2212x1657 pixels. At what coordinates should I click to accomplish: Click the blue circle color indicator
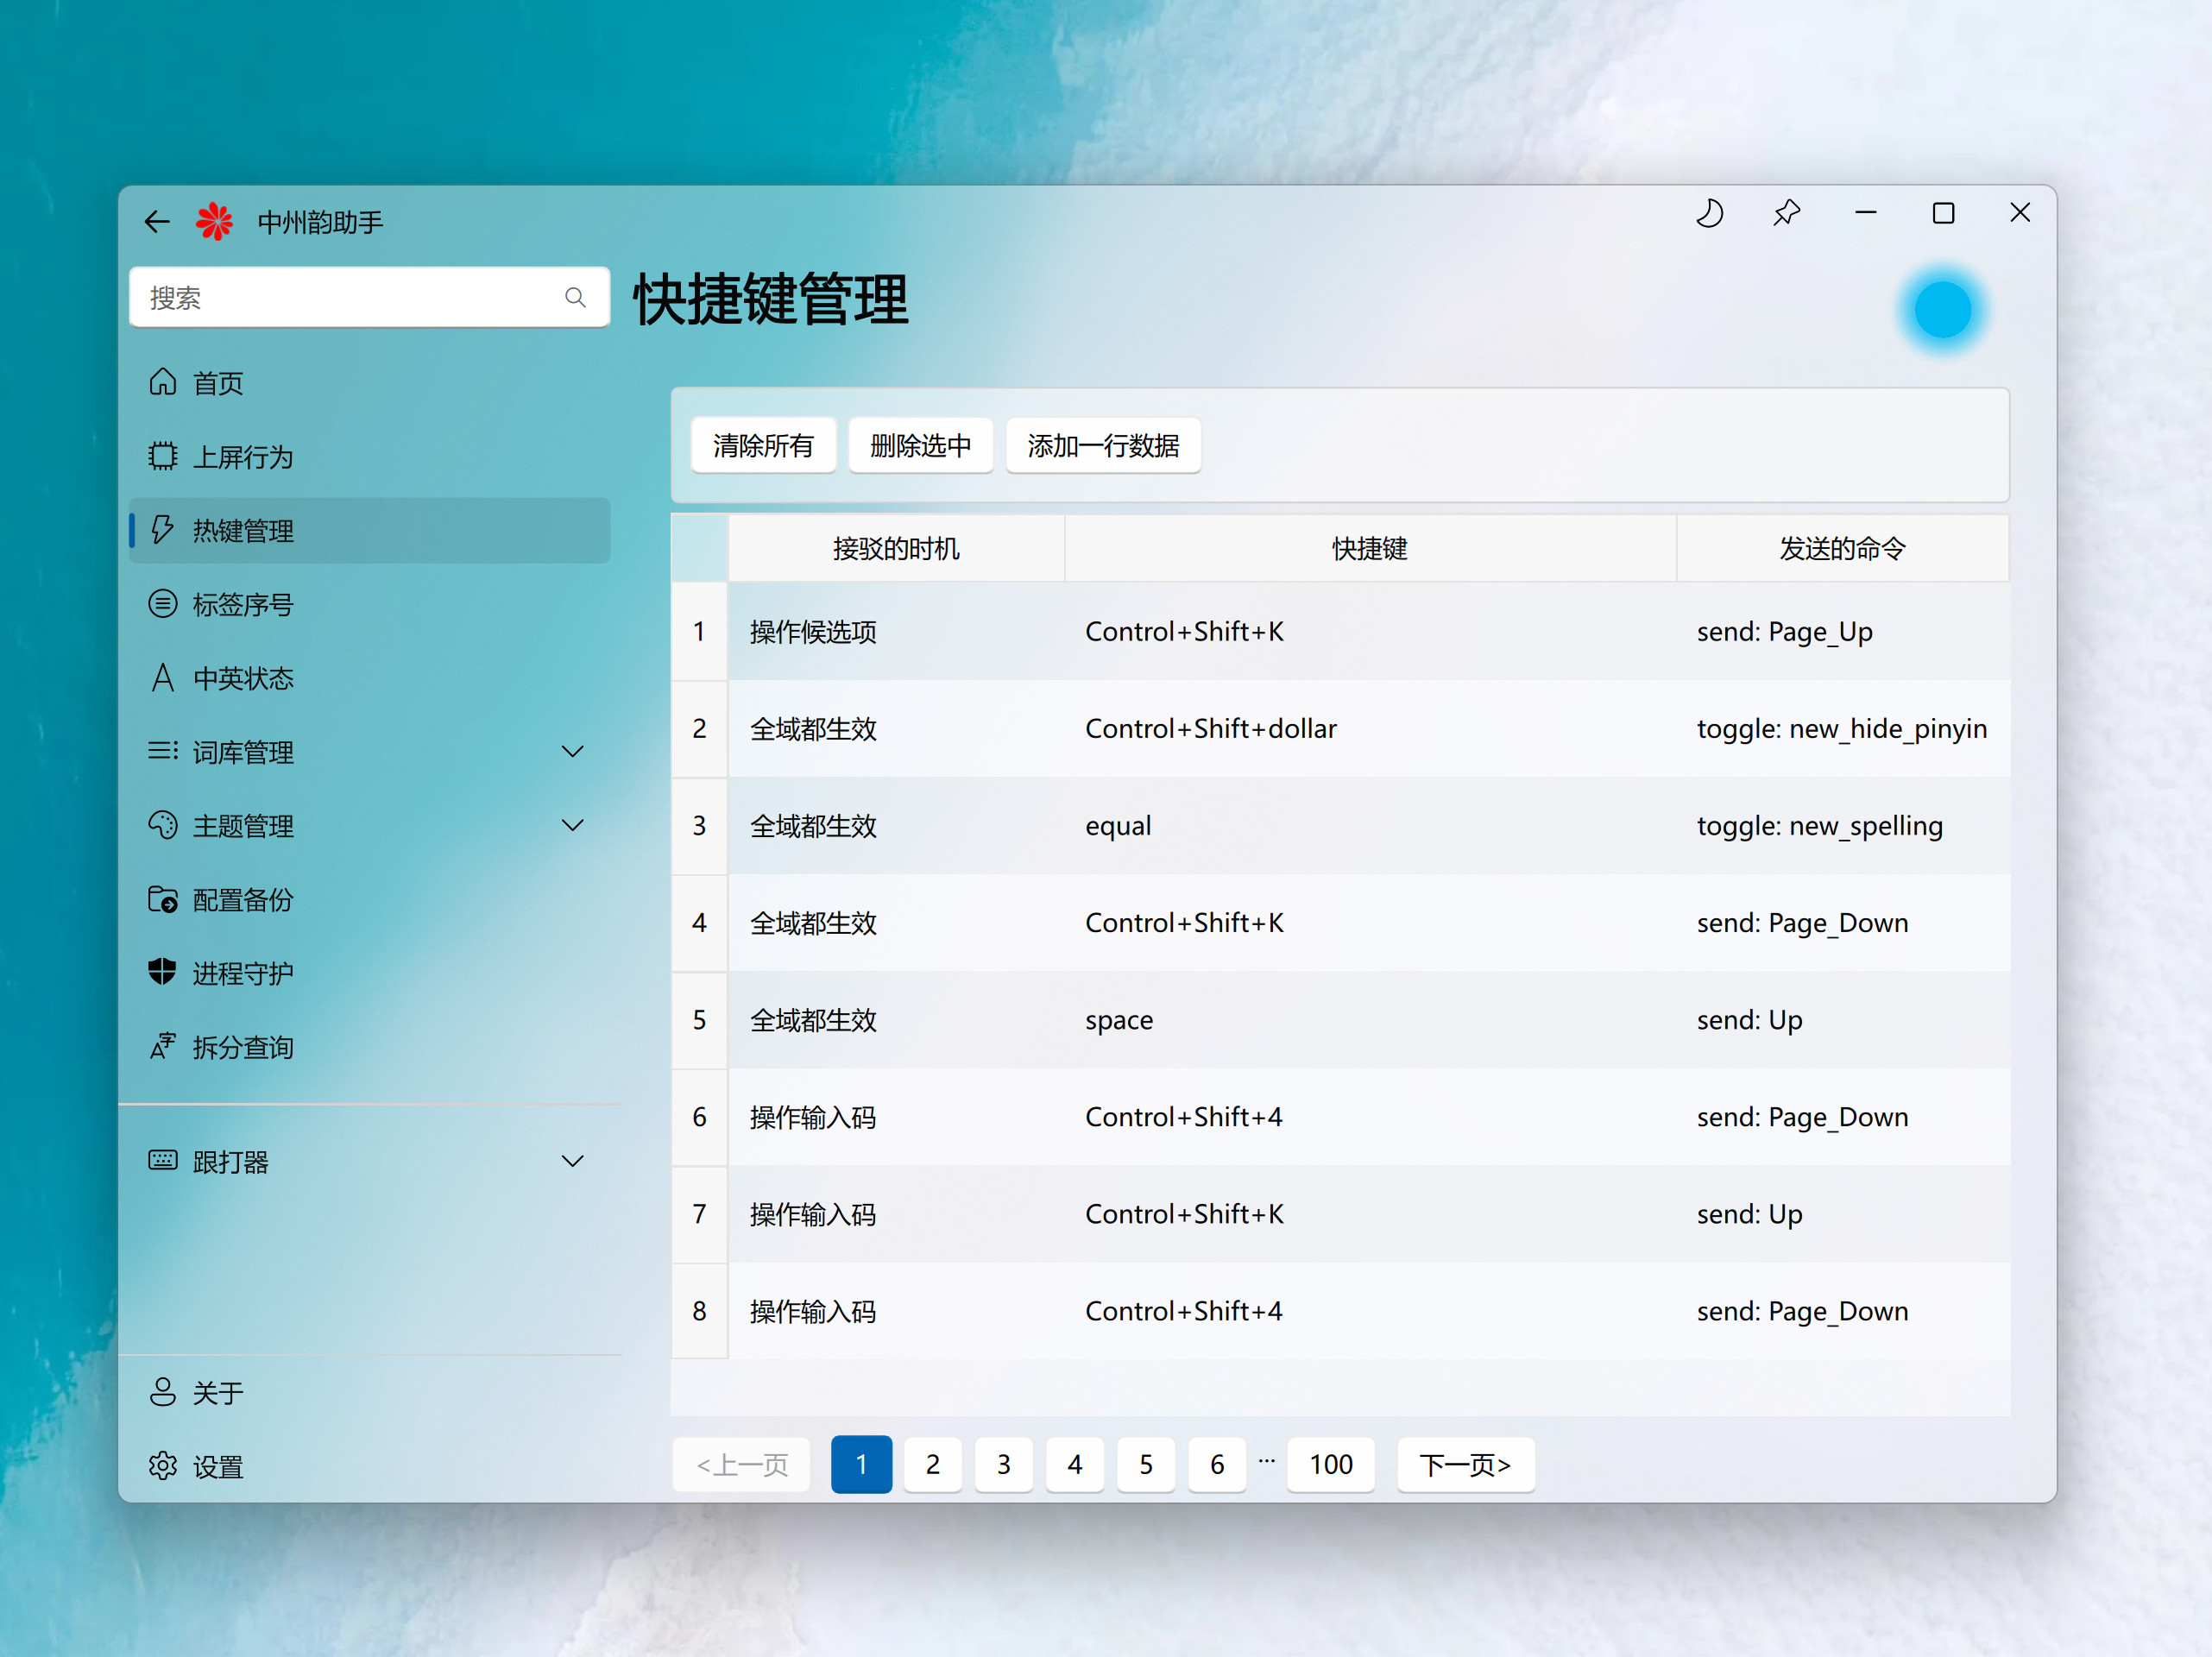pos(1942,310)
